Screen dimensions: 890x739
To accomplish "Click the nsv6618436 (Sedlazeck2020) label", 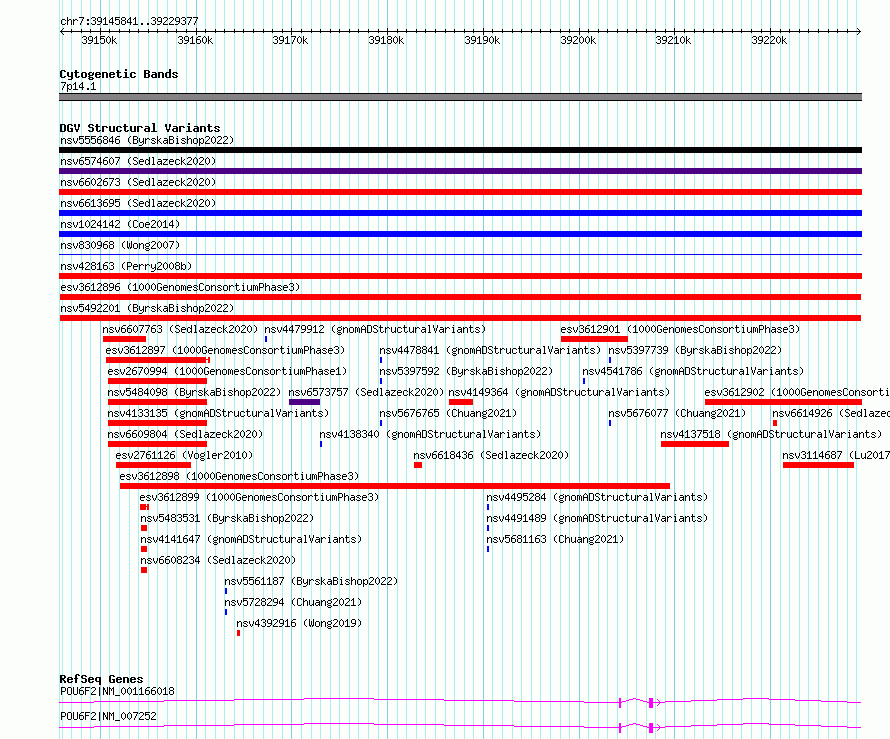I will click(491, 455).
